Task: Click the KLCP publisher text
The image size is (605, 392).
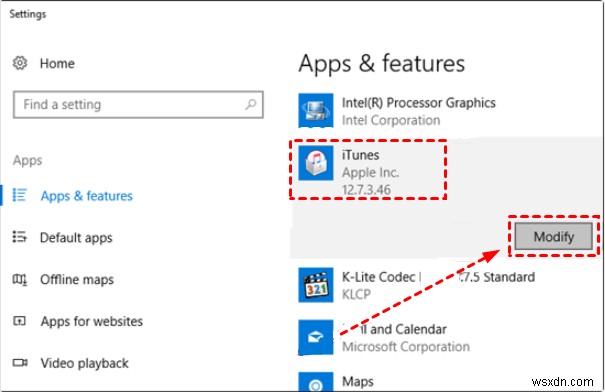Action: 356,294
